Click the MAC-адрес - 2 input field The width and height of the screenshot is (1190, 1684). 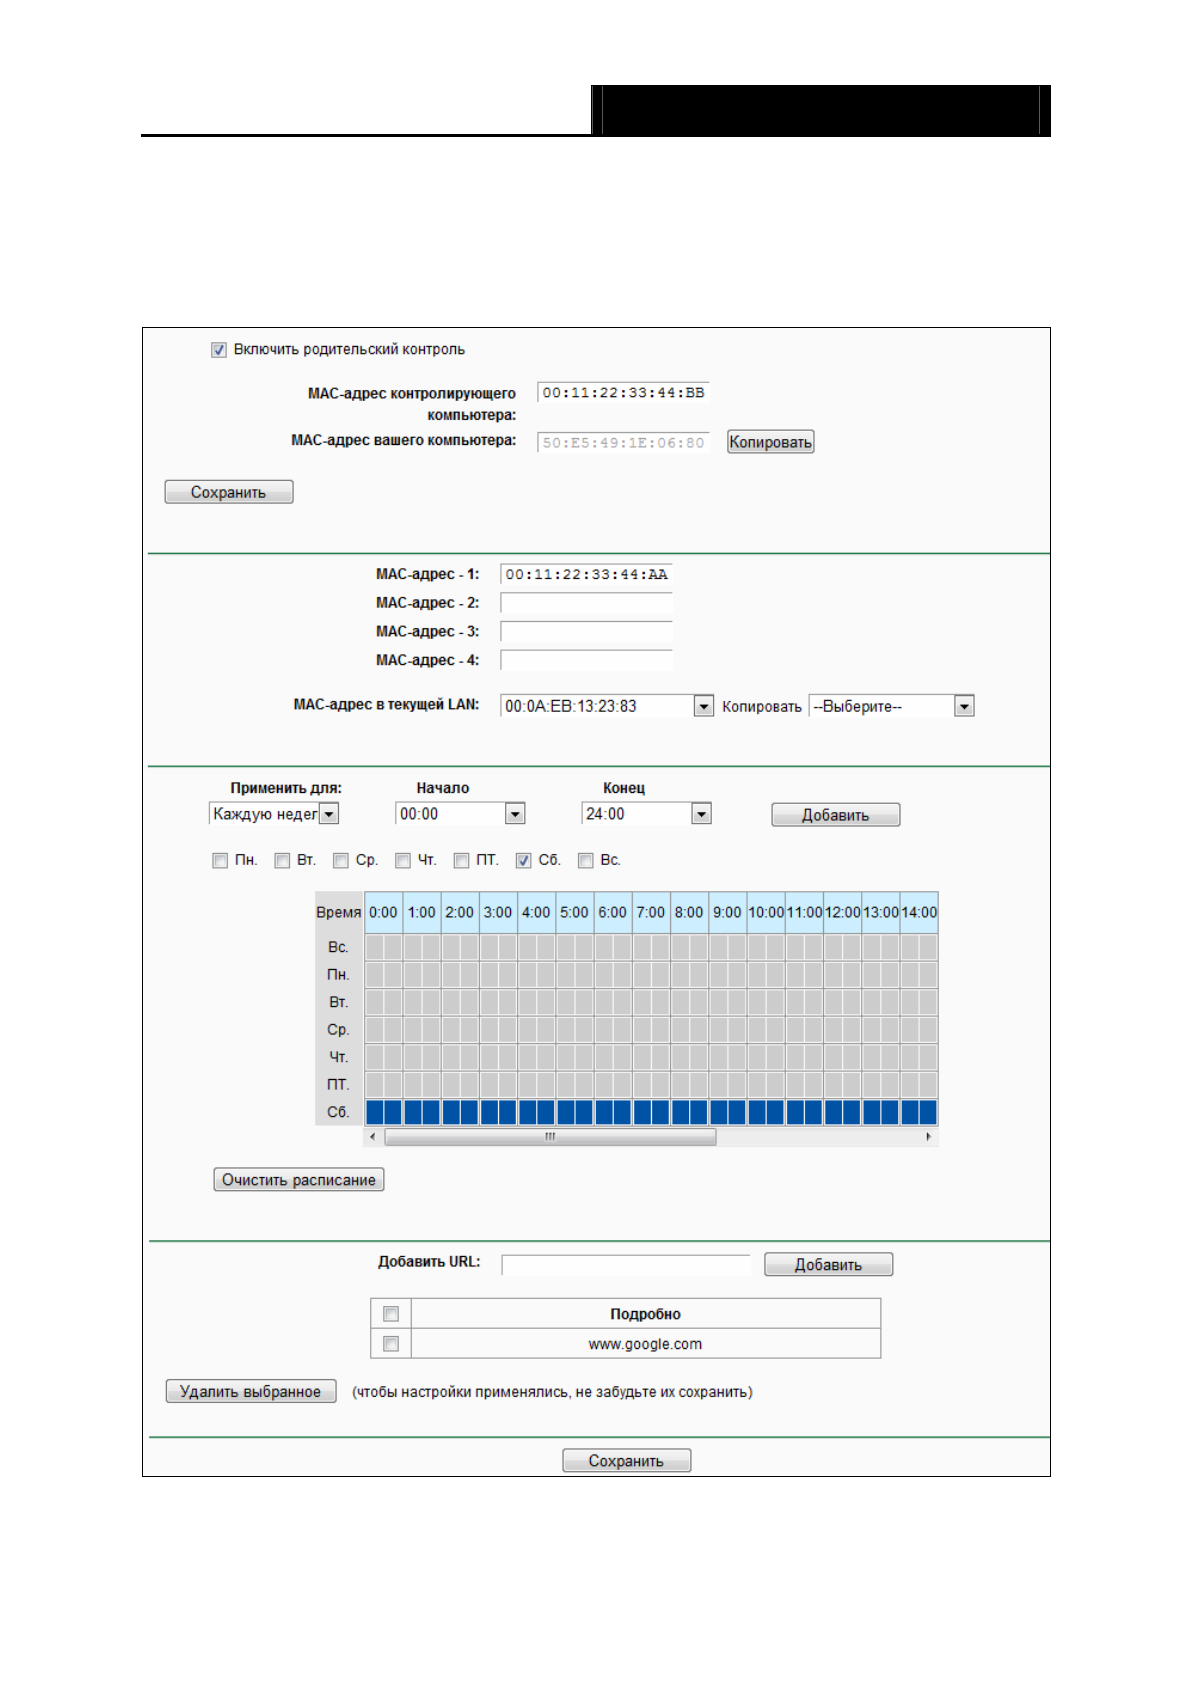coord(586,603)
